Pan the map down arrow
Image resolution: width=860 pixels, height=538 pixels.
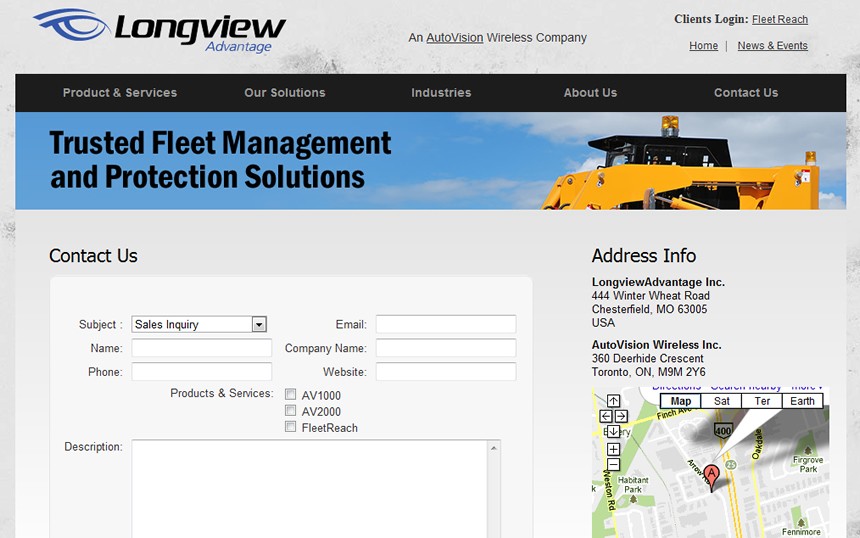pos(613,432)
